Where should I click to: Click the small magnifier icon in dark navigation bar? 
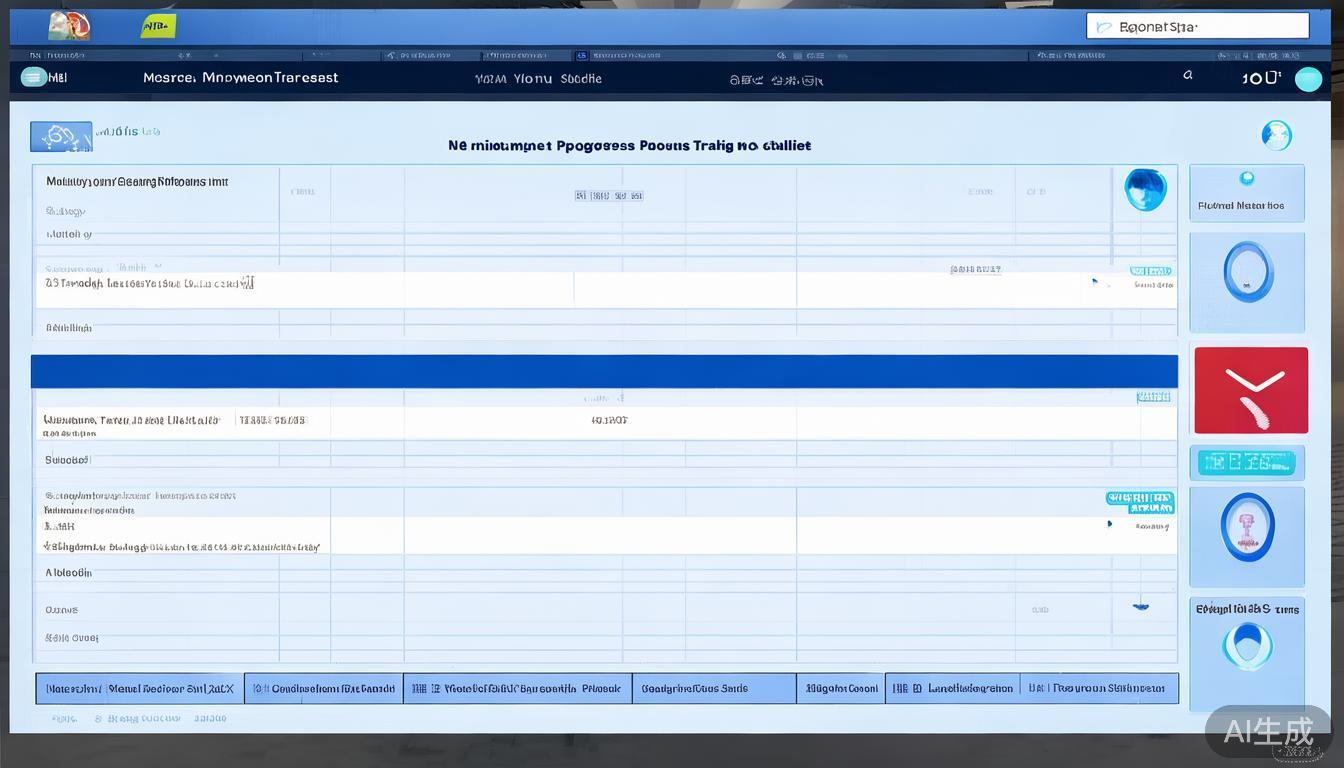[x=1188, y=75]
